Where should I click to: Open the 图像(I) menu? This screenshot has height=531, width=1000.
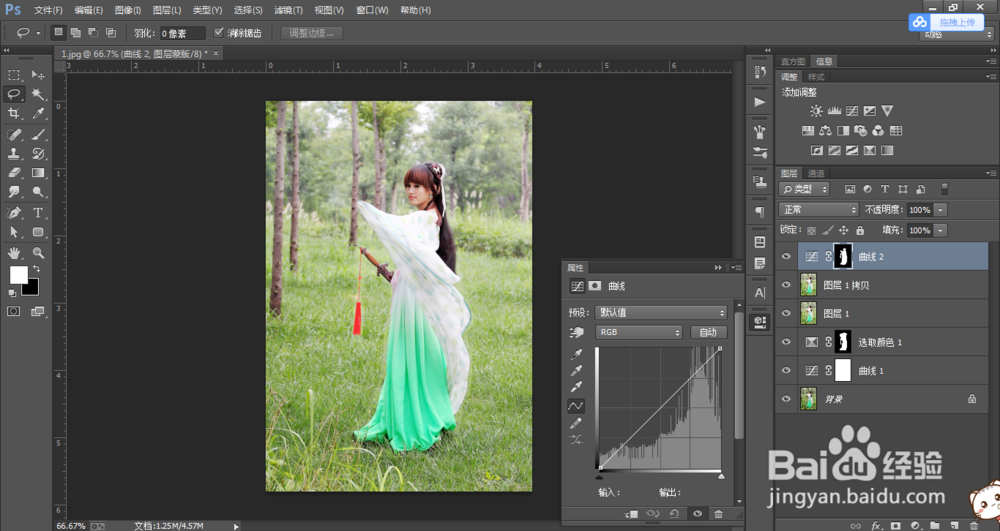128,10
